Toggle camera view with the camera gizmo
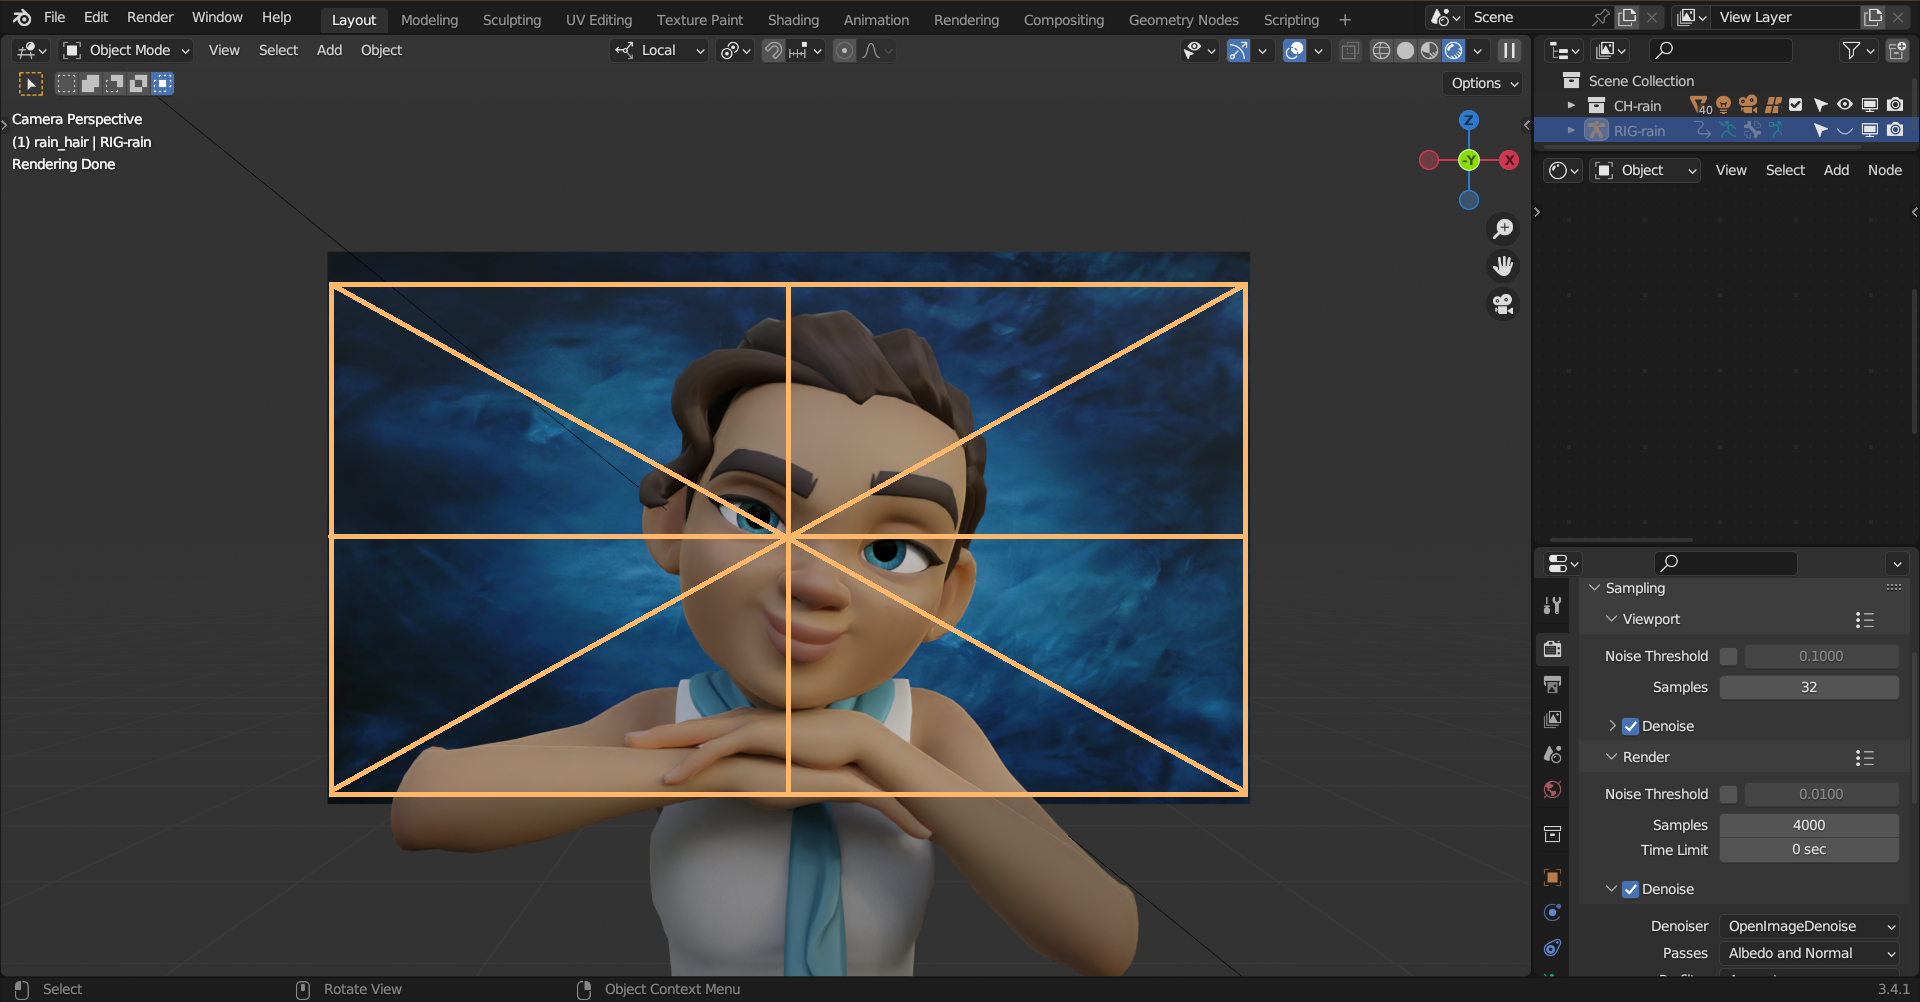Viewport: 1920px width, 1002px height. point(1503,304)
